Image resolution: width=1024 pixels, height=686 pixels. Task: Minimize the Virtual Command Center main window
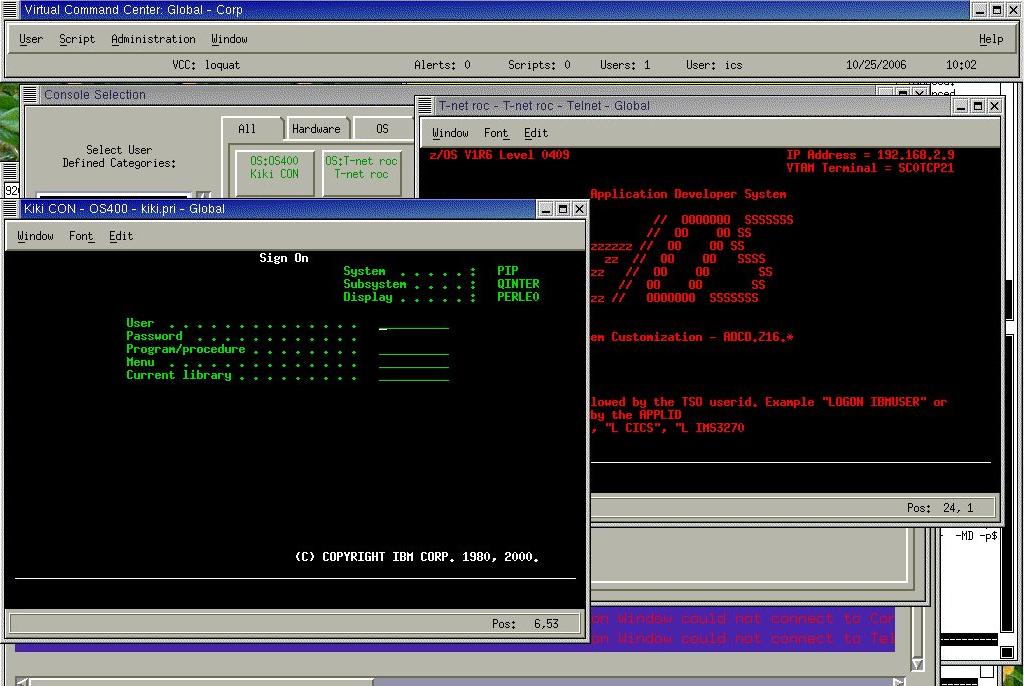[x=980, y=10]
